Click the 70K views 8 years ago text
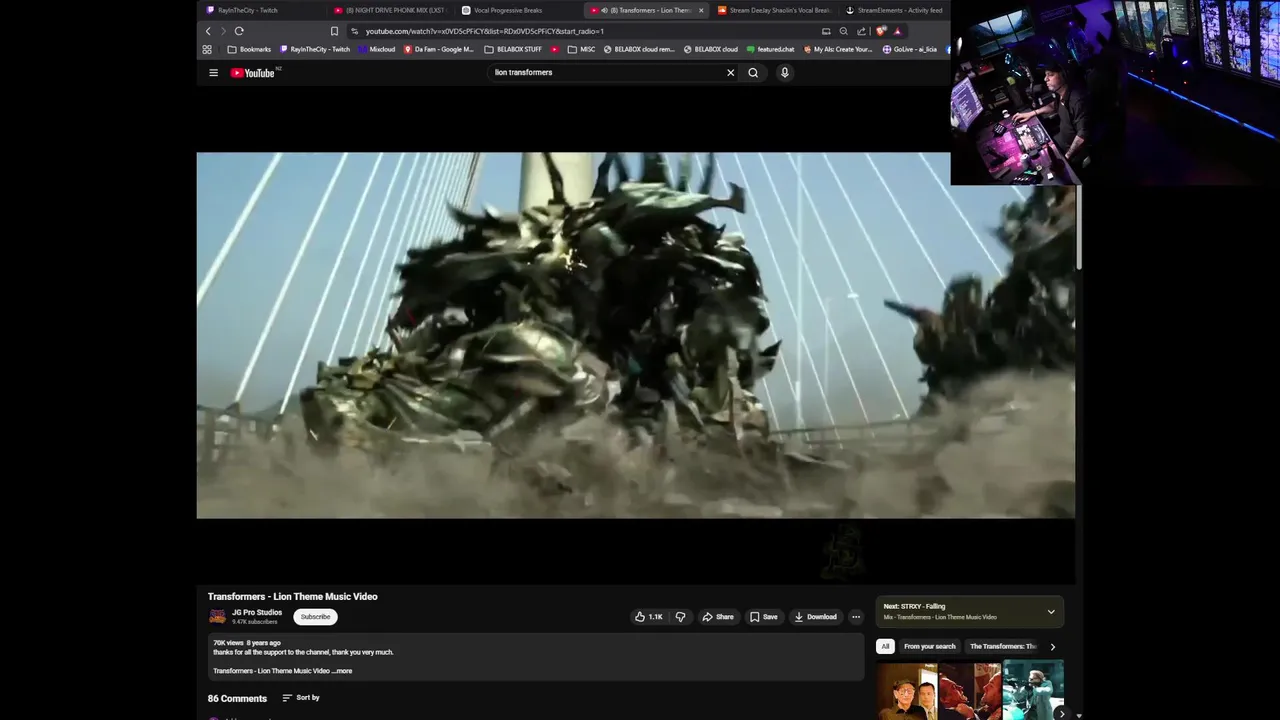This screenshot has height=720, width=1280. [247, 643]
